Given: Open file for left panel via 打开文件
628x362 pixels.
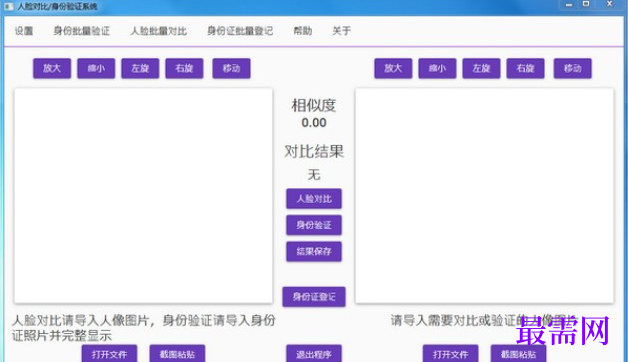Looking at the screenshot, I should point(109,354).
